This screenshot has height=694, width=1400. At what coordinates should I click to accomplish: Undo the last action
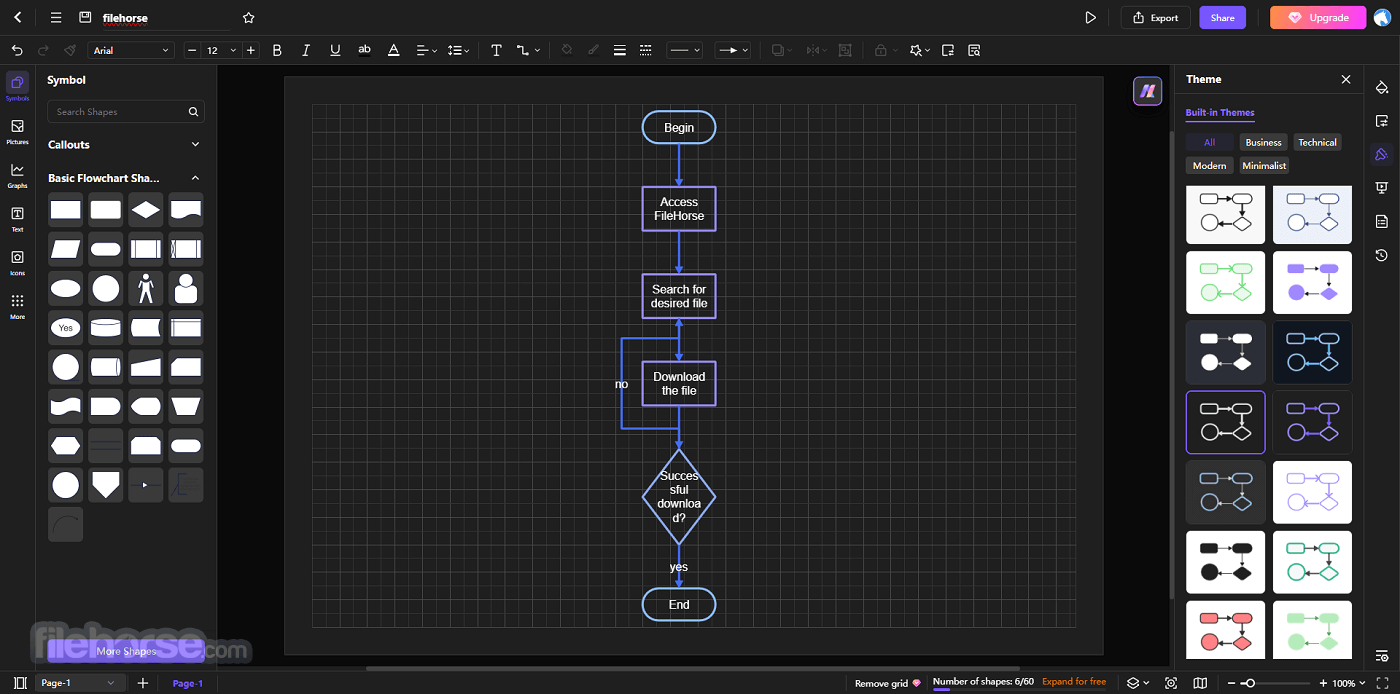[x=17, y=50]
